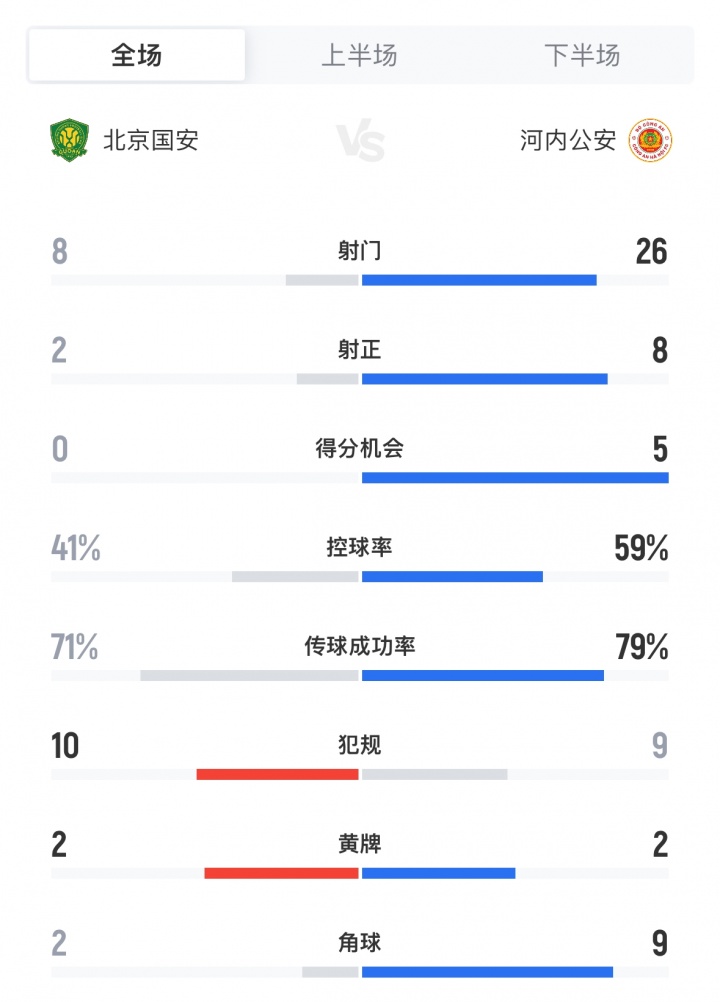The image size is (720, 1002).
Task: Click the 黄牌 (yellow cards) stat label
Action: point(360,843)
